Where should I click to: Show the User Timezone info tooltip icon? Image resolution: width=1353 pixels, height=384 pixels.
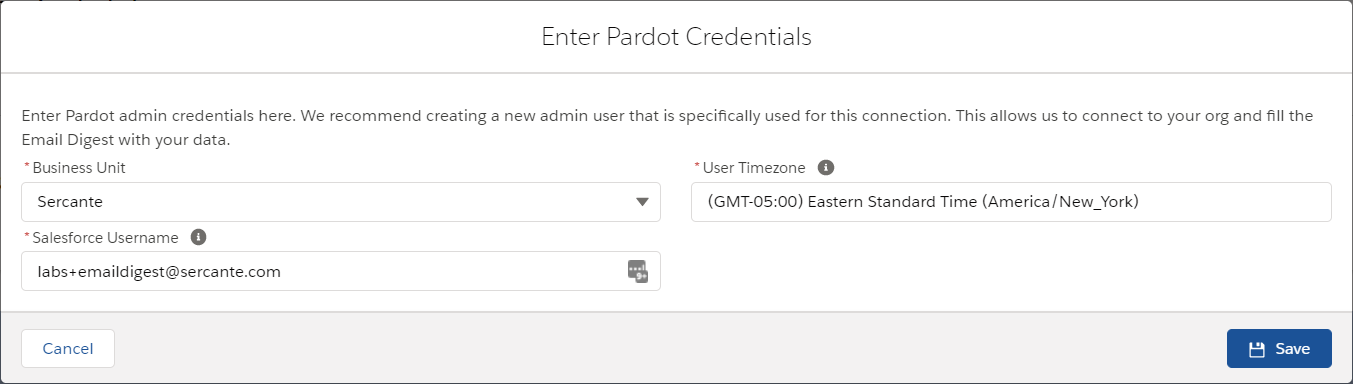[826, 168]
